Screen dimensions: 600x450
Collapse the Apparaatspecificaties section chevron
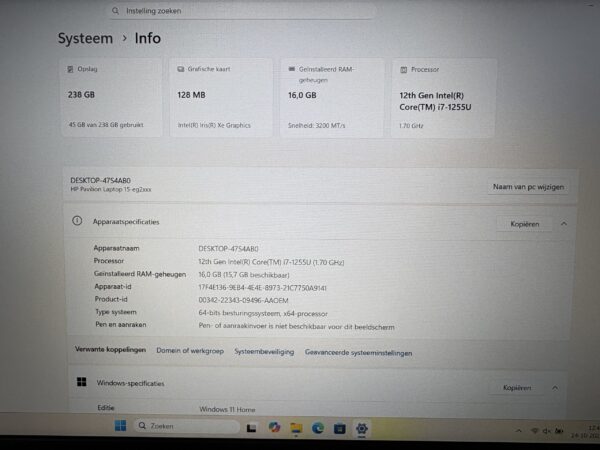click(564, 224)
